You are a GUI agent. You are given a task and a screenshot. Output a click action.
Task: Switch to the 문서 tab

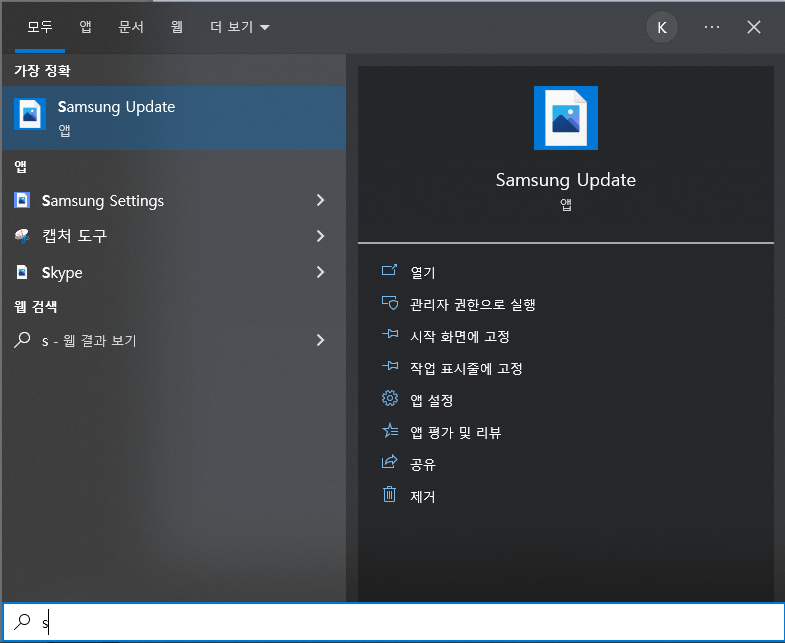(x=131, y=27)
